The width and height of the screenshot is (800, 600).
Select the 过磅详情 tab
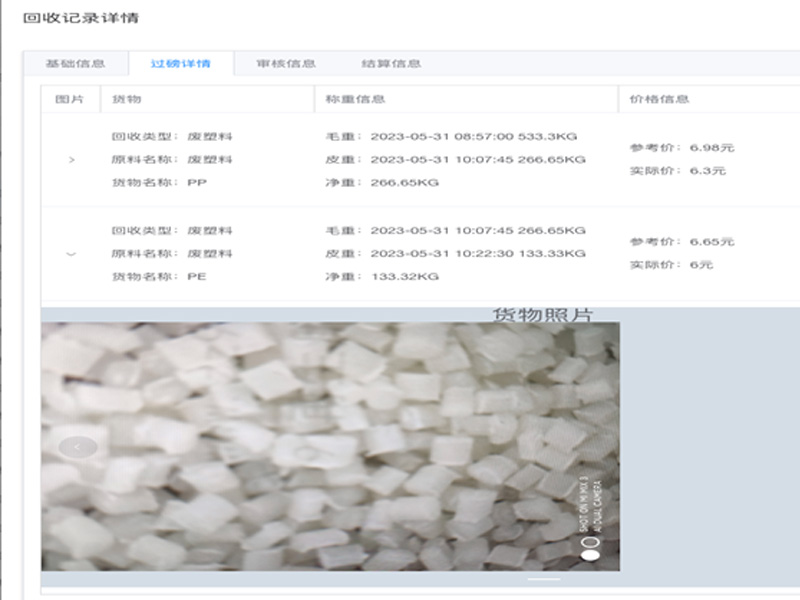coord(180,63)
